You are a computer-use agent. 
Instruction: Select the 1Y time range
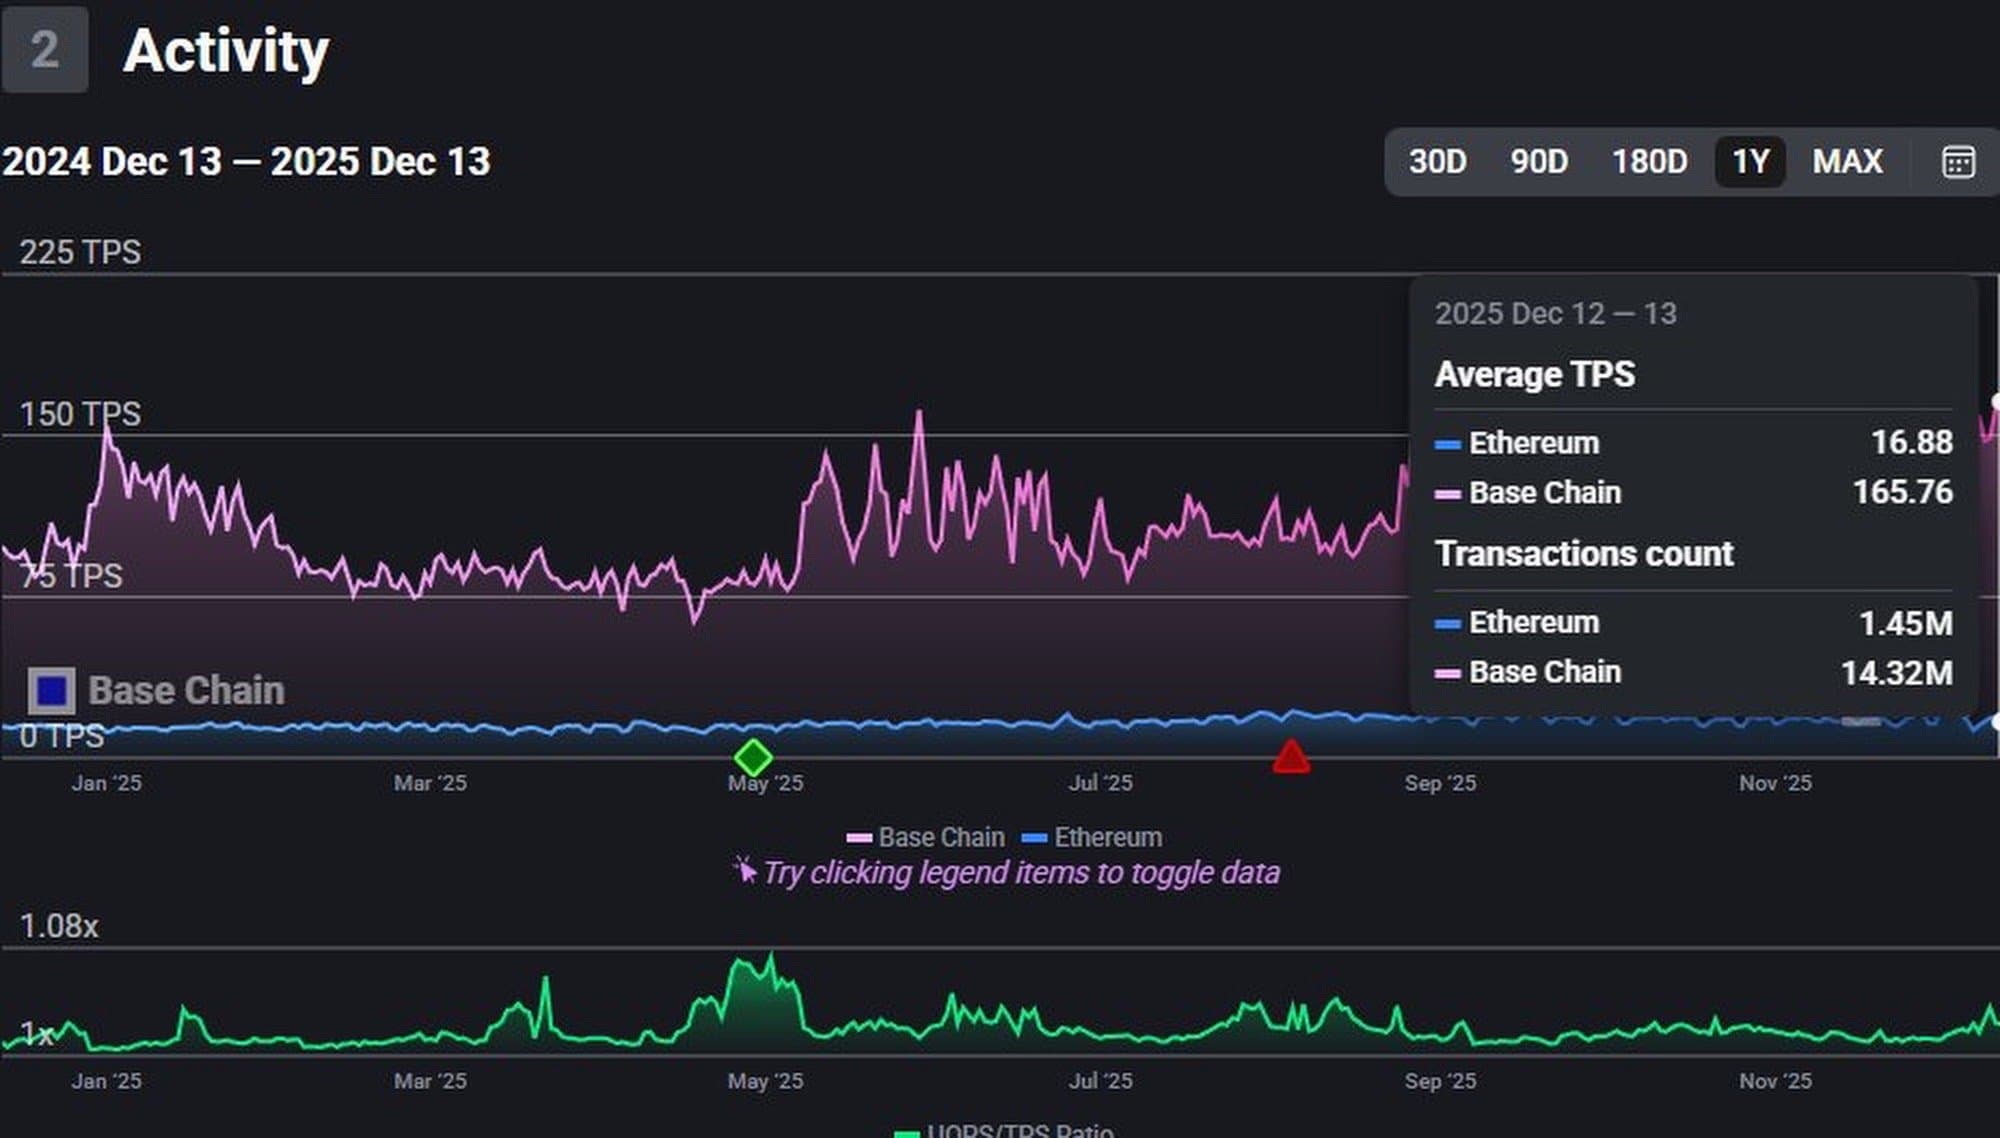[x=1750, y=162]
